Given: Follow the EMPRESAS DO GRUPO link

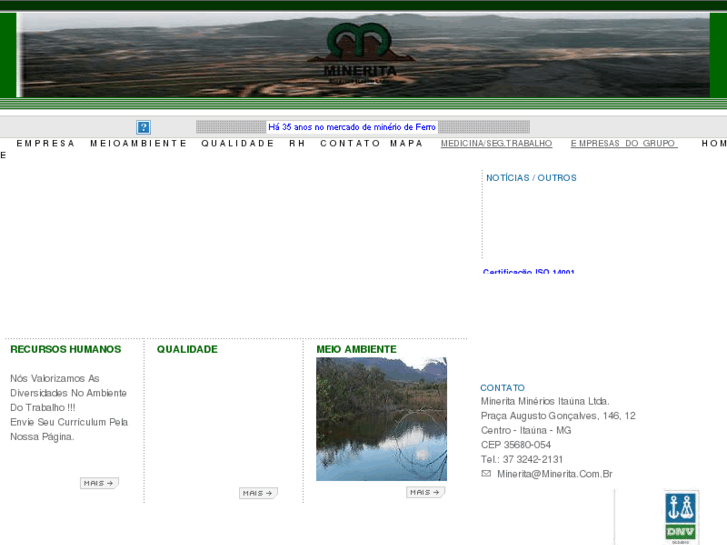Looking at the screenshot, I should coord(624,143).
